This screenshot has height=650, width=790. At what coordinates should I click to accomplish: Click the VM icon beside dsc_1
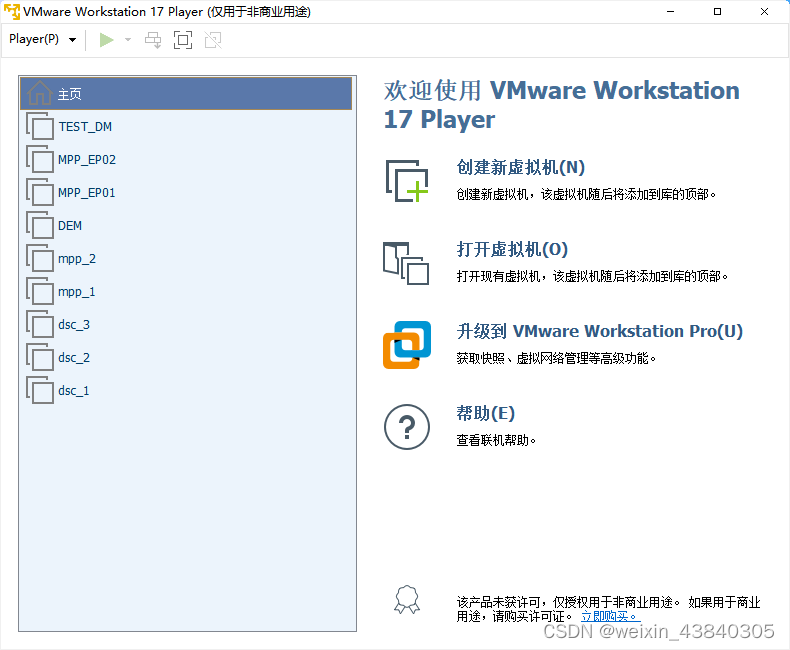(x=40, y=391)
